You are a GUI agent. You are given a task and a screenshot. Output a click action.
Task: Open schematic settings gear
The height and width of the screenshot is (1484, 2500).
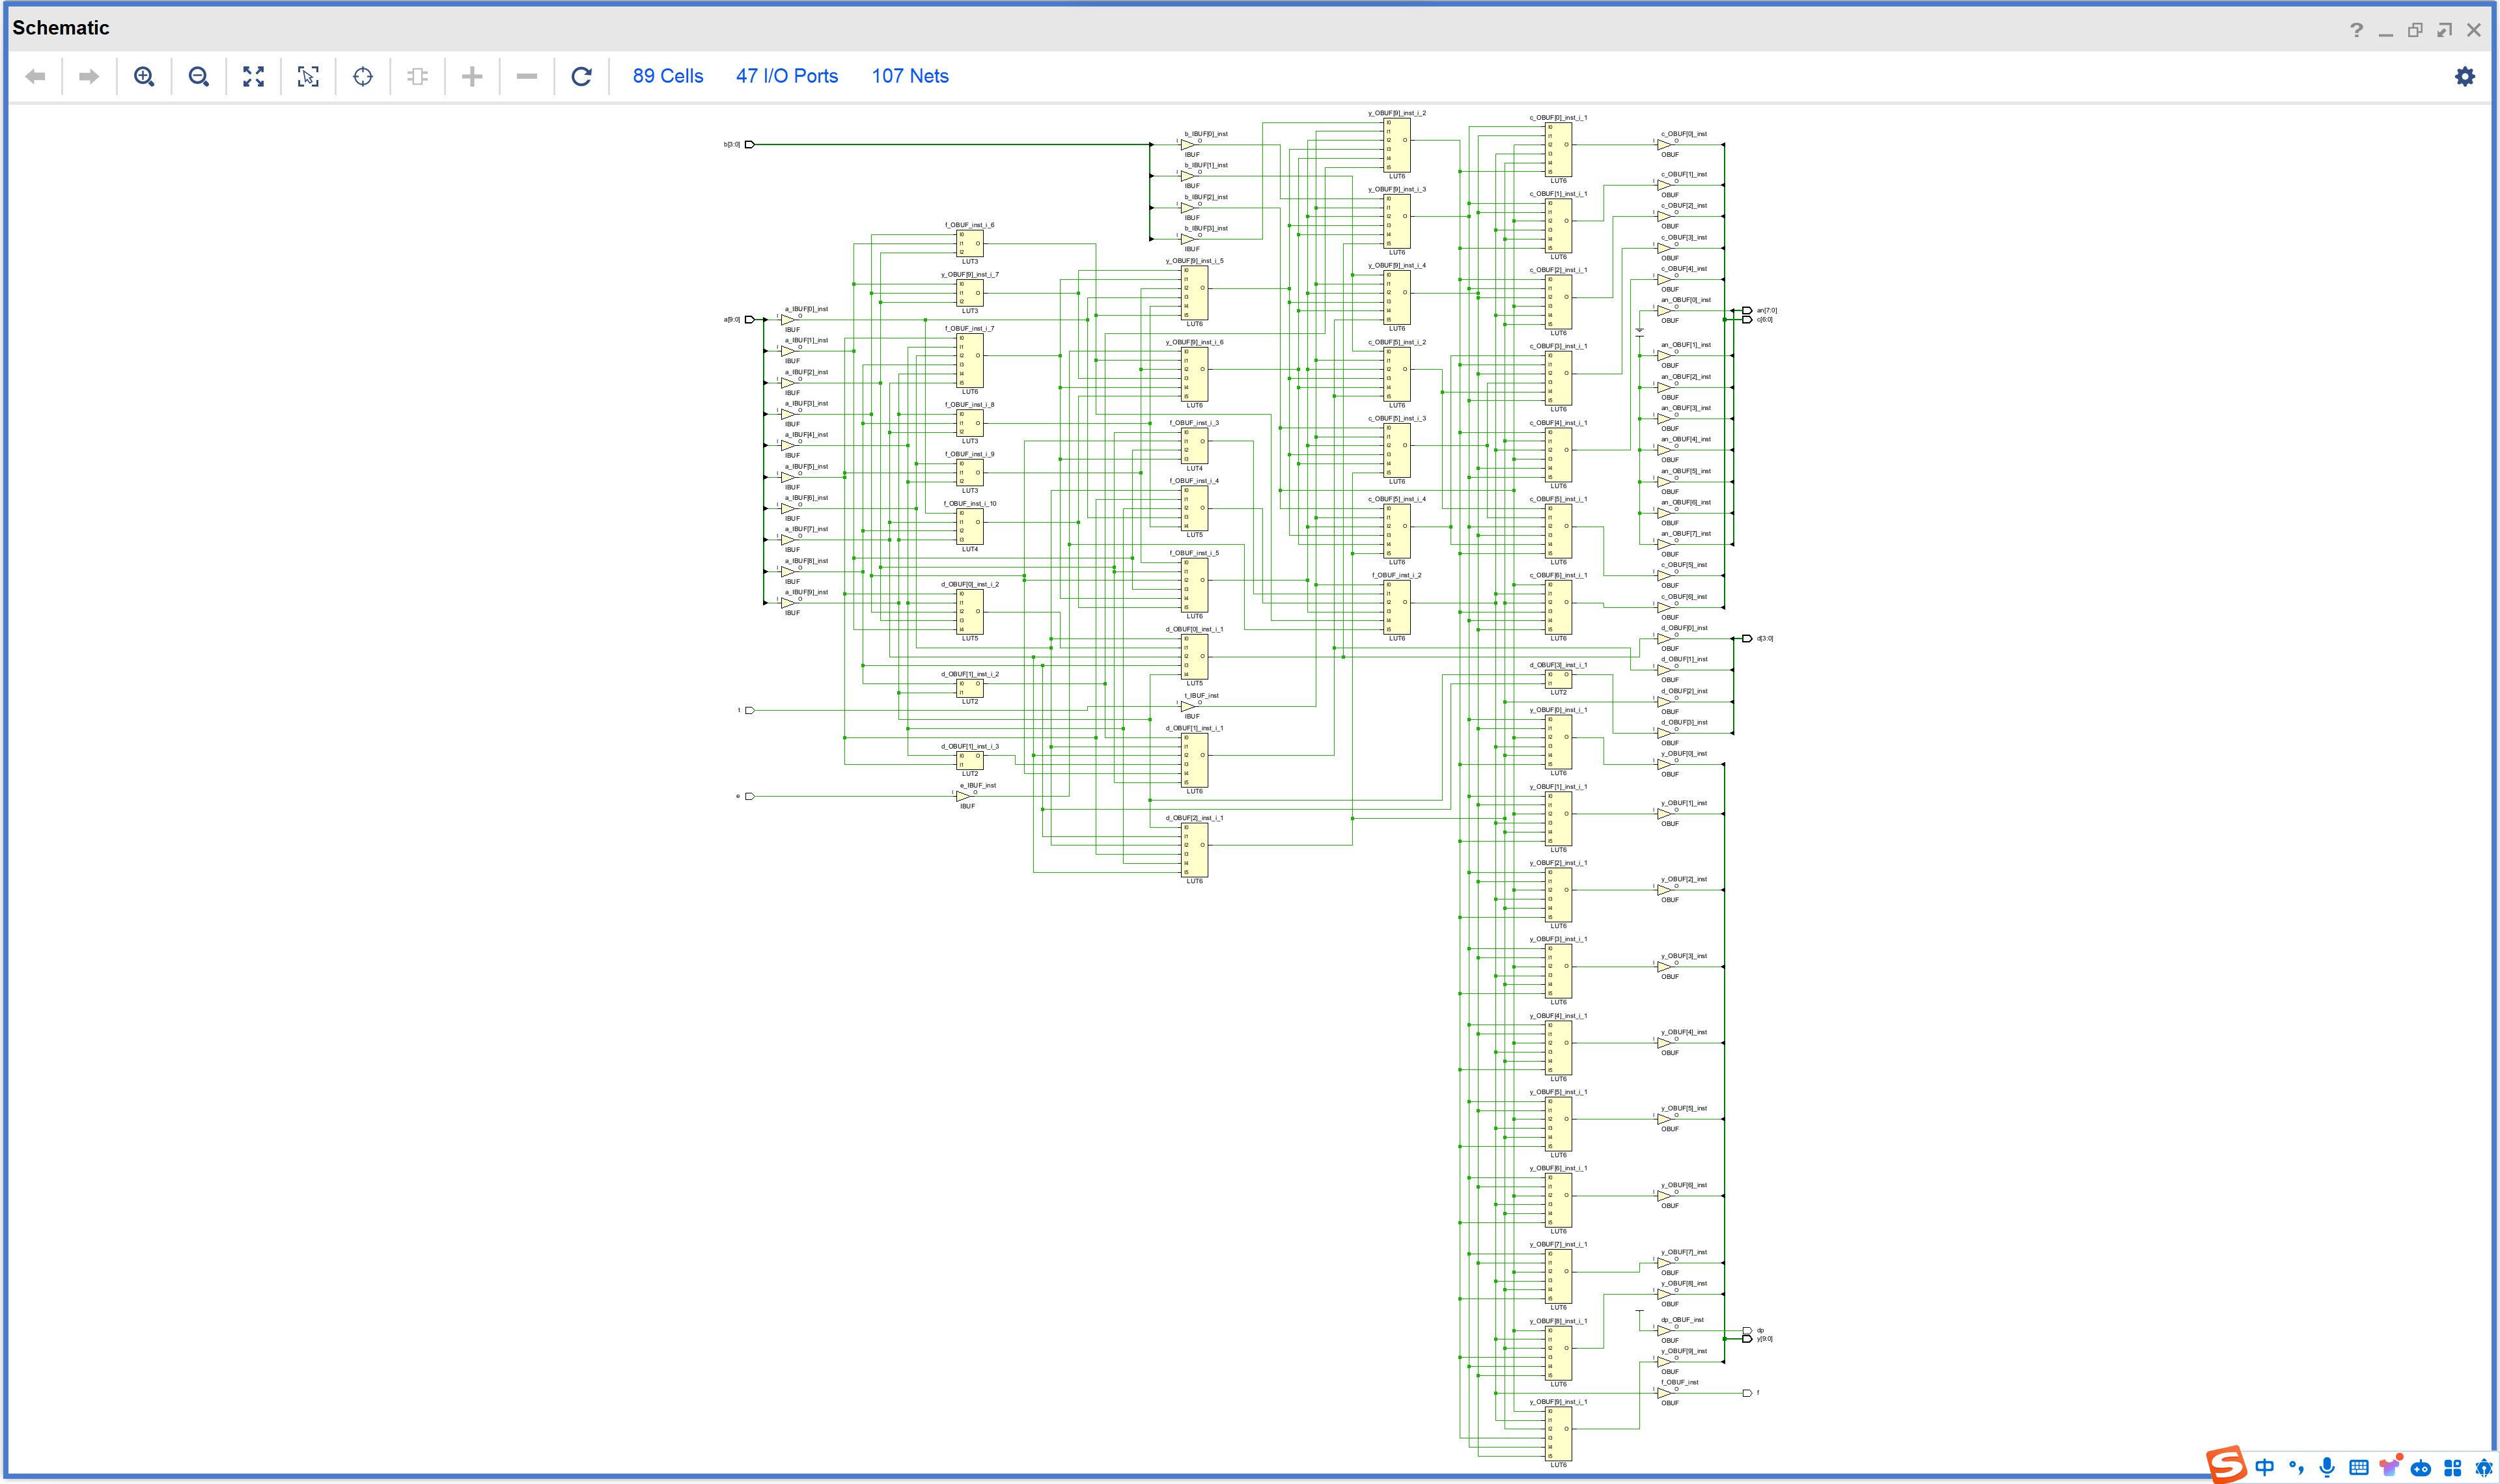pos(2465,76)
